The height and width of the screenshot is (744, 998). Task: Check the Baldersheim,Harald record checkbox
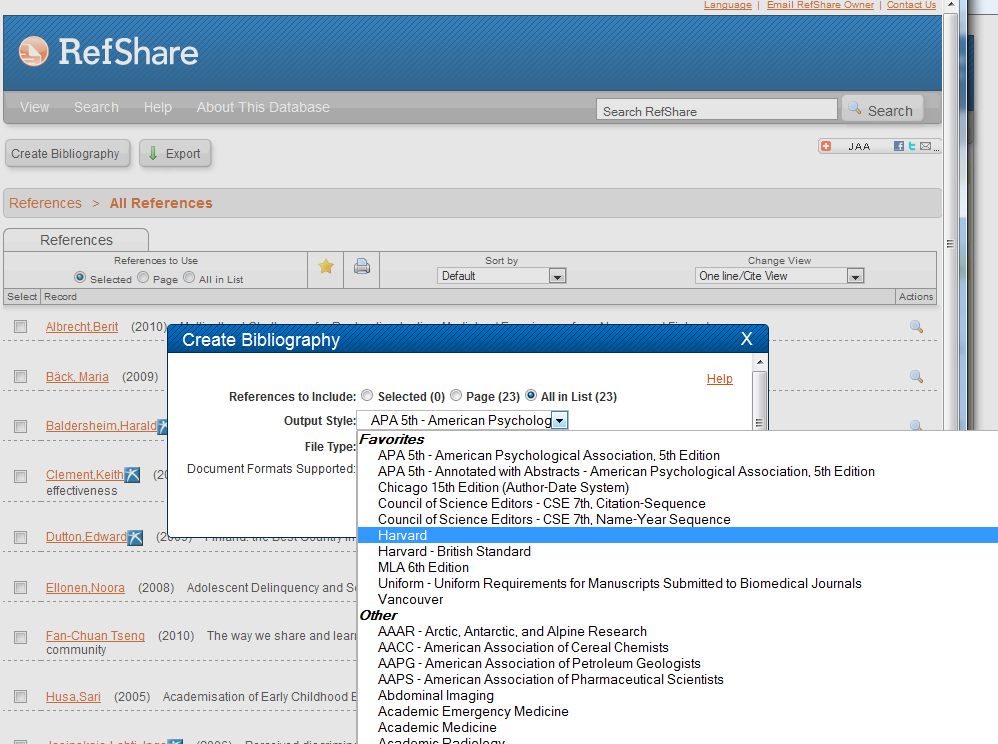(x=21, y=426)
